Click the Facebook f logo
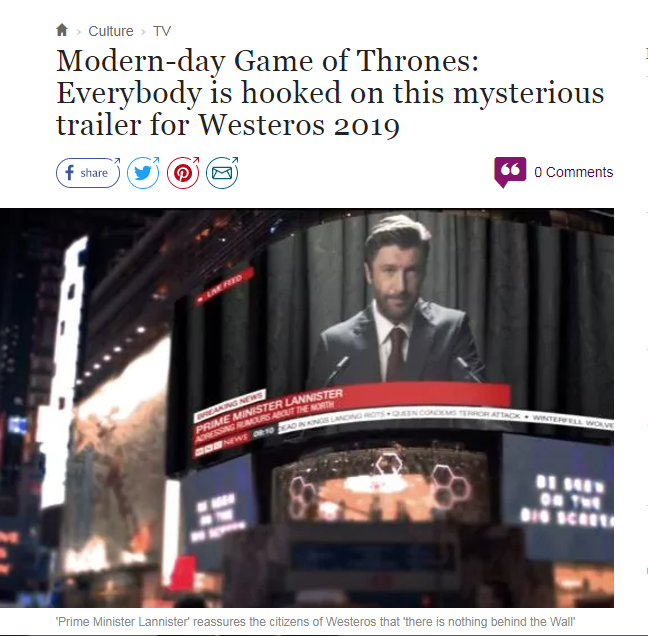Viewport: 648px width, 636px height. (69, 173)
